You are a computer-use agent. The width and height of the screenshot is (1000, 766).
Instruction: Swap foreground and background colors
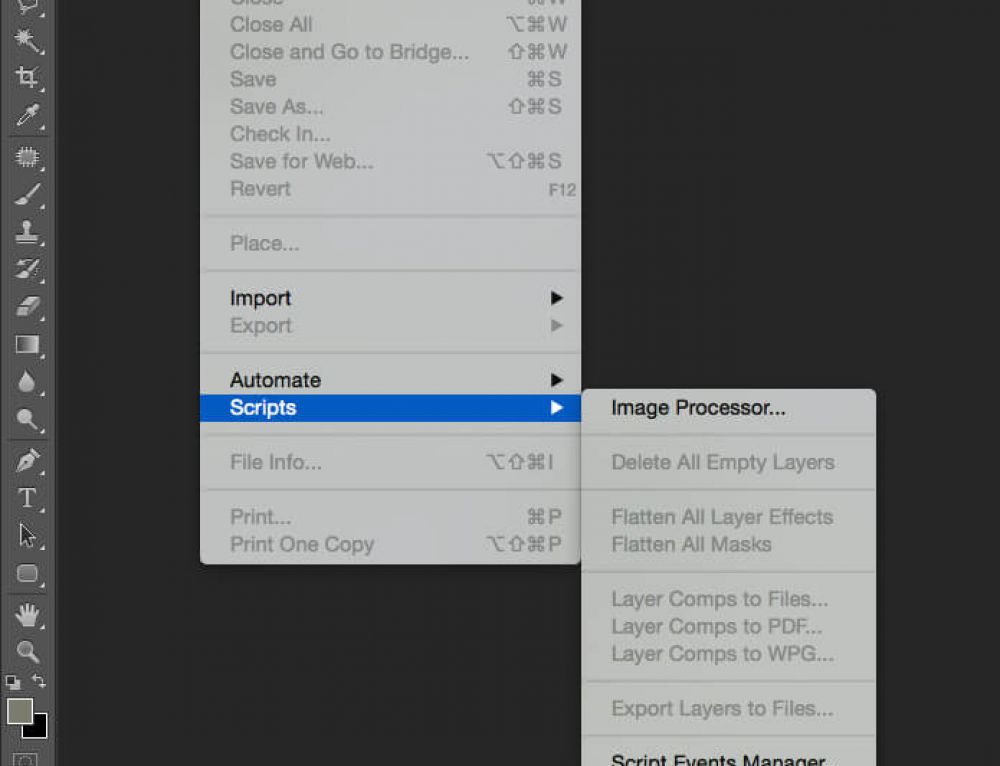click(x=39, y=681)
